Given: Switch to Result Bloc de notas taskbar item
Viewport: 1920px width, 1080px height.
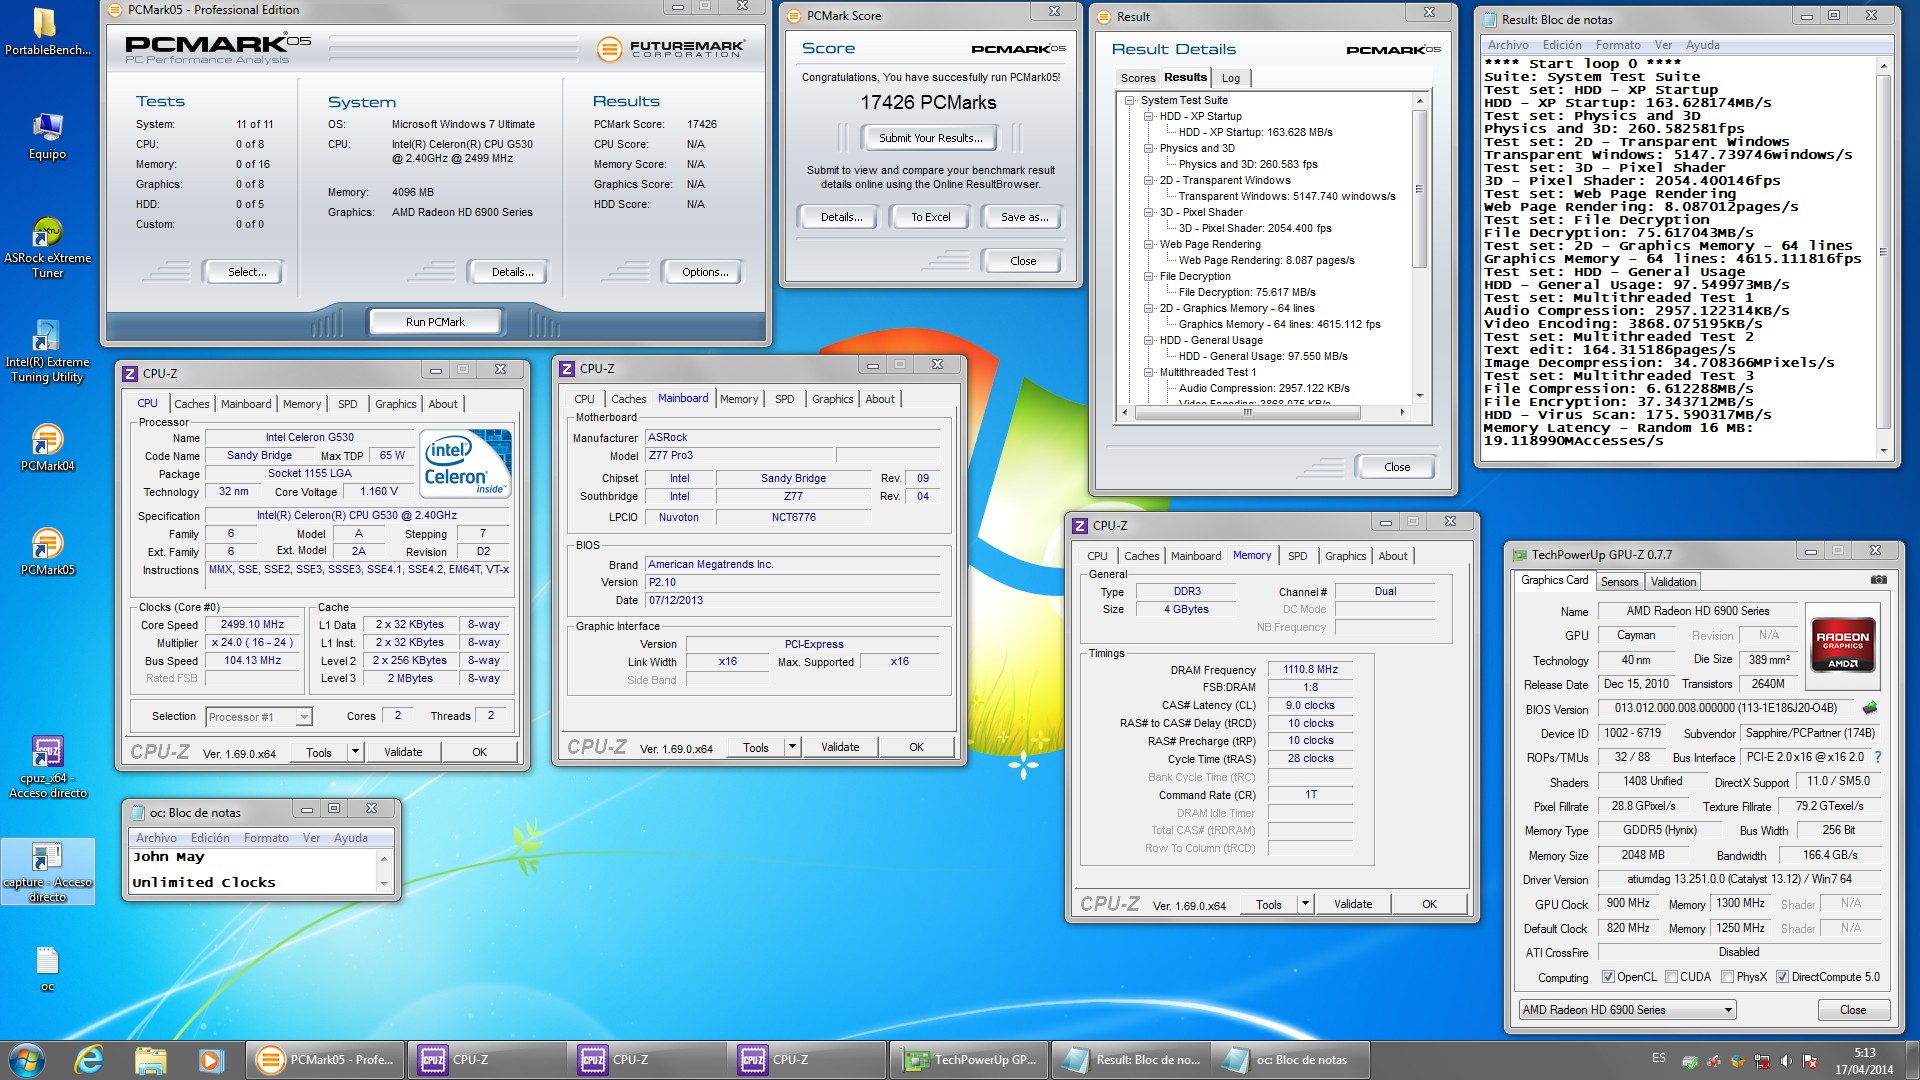Looking at the screenshot, I should 1132,1060.
